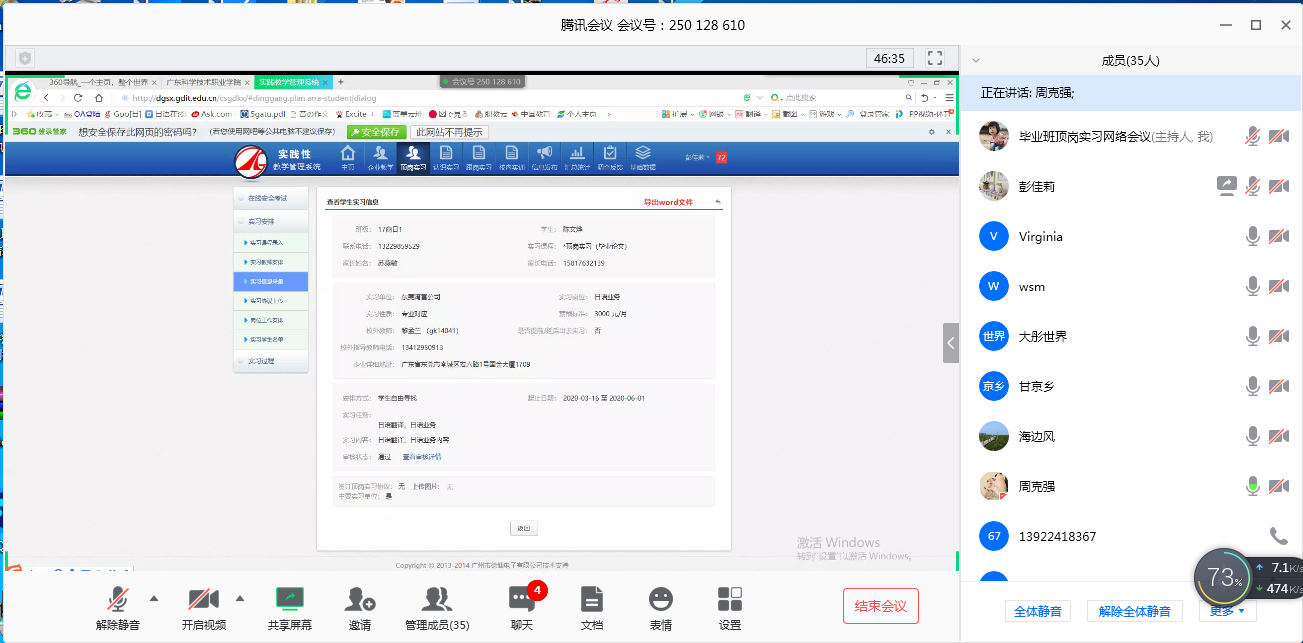Screen dimensions: 1303x643
Task: Toggle 海边风's microphone icon
Action: (x=1252, y=436)
